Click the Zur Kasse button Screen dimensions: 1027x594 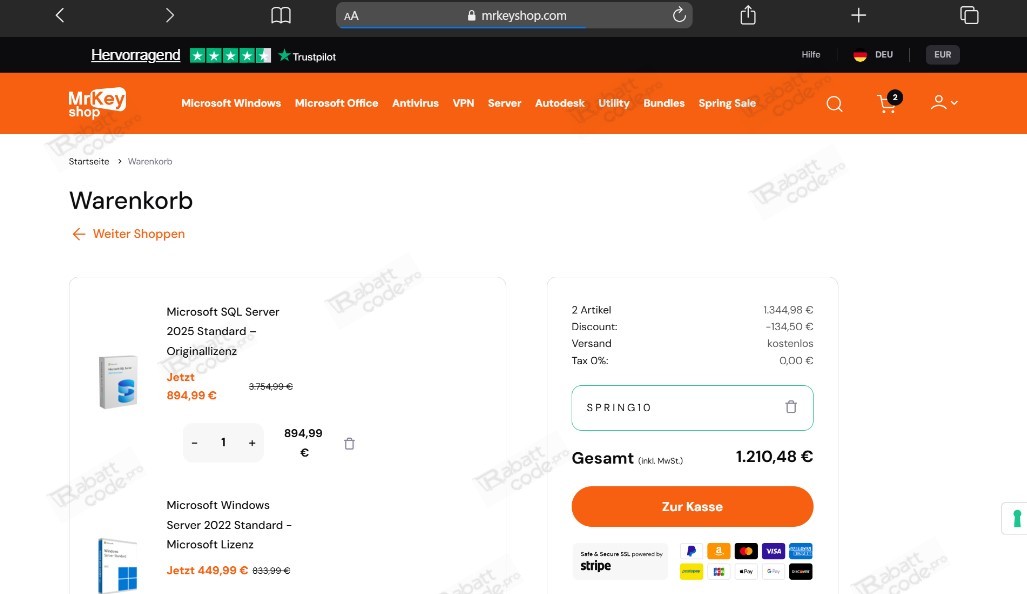[x=691, y=507]
